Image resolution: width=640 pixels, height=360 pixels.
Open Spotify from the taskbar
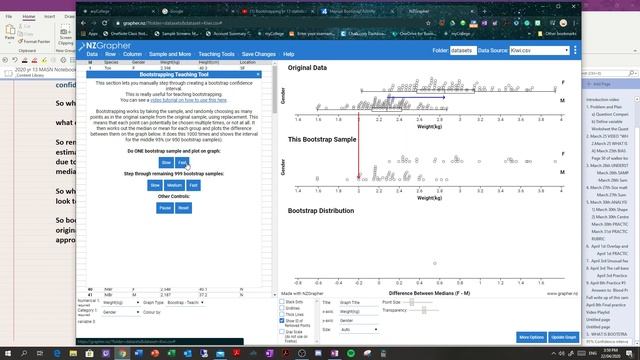point(351,353)
